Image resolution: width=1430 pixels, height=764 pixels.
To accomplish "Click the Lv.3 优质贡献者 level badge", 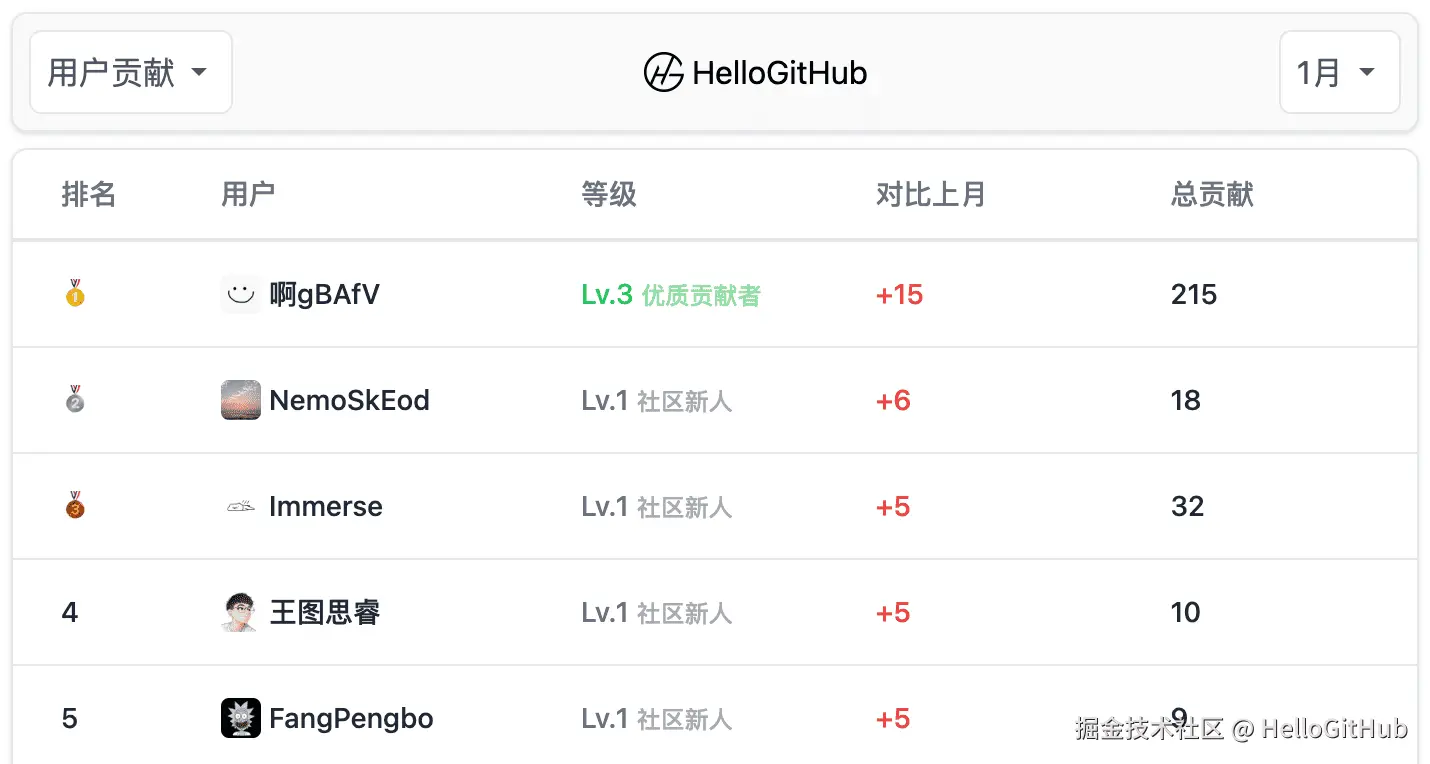I will coord(671,295).
